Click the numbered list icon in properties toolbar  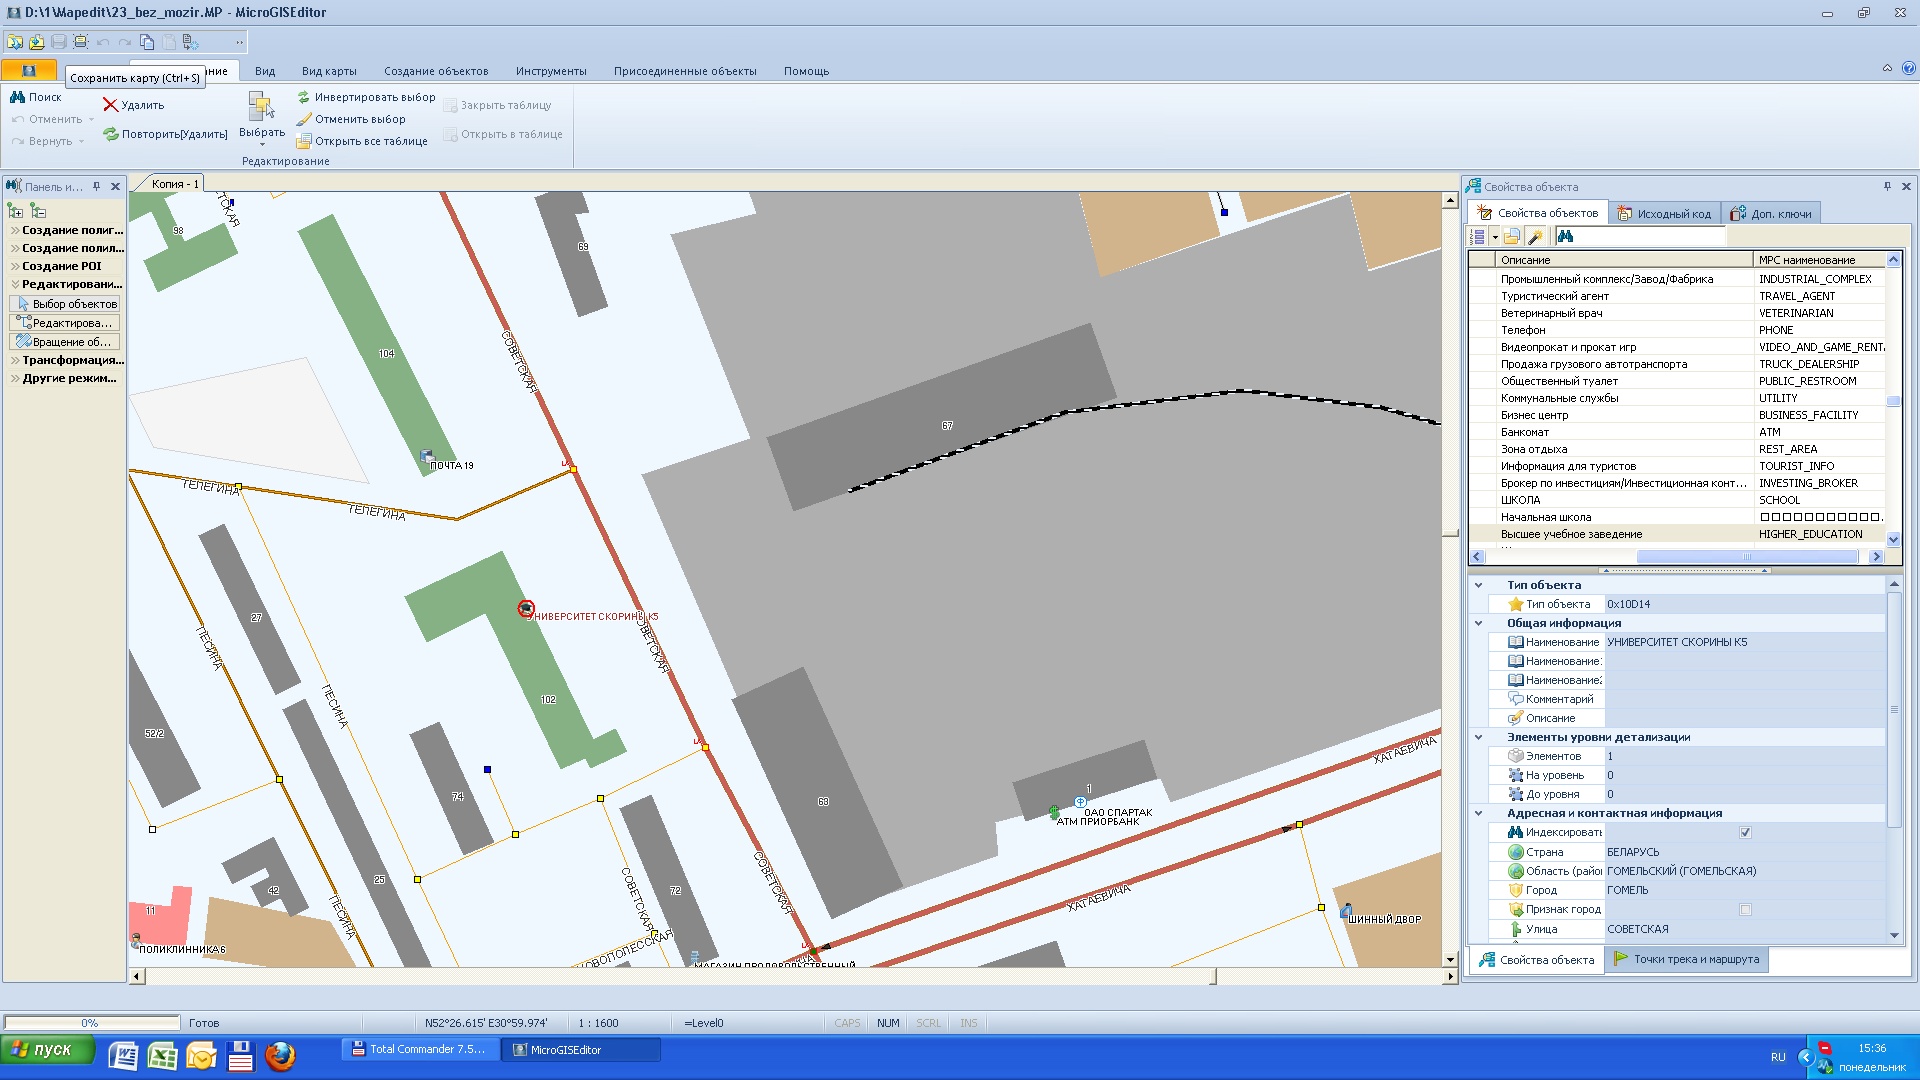coord(1479,237)
